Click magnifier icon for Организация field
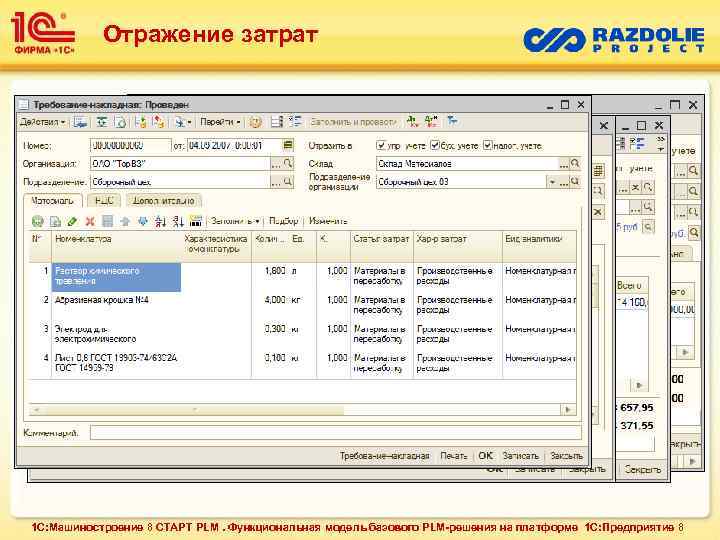 coord(288,164)
